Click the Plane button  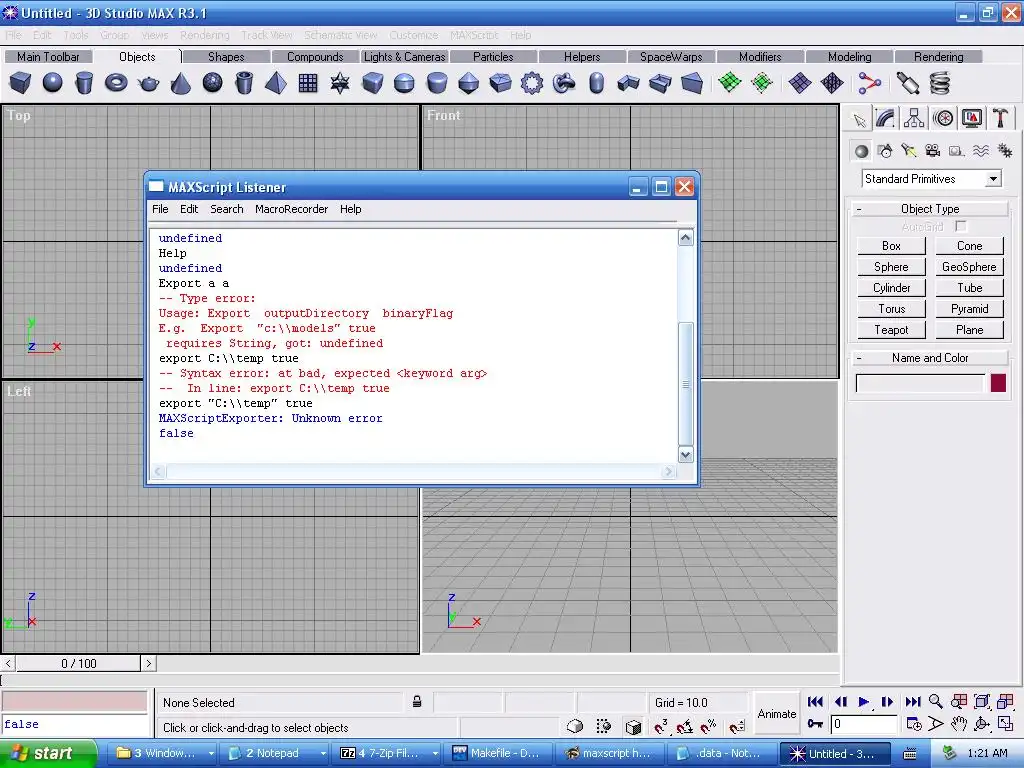969,330
